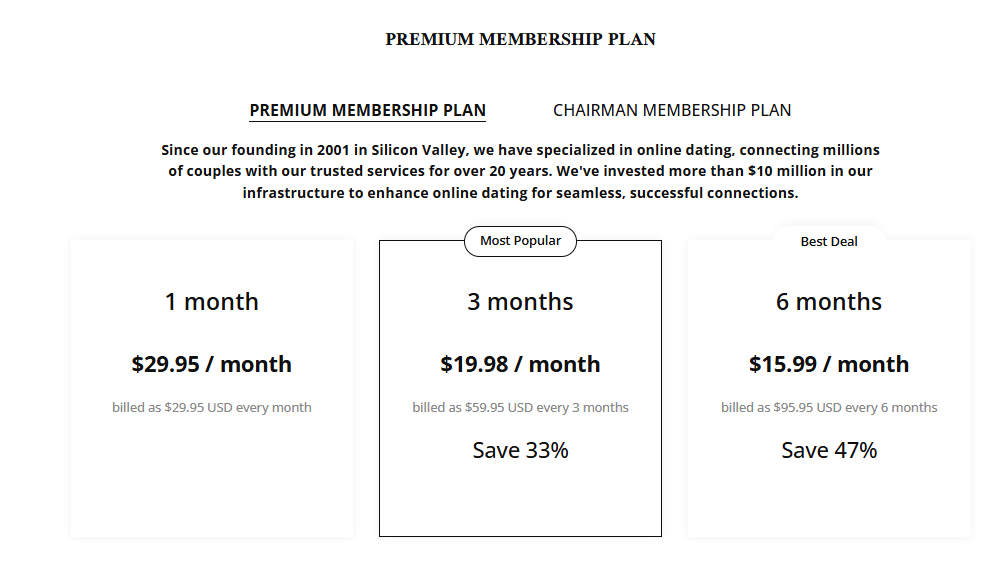Click 'billed as $95.95 USD every 6 months'
This screenshot has height=586, width=992.
point(829,407)
